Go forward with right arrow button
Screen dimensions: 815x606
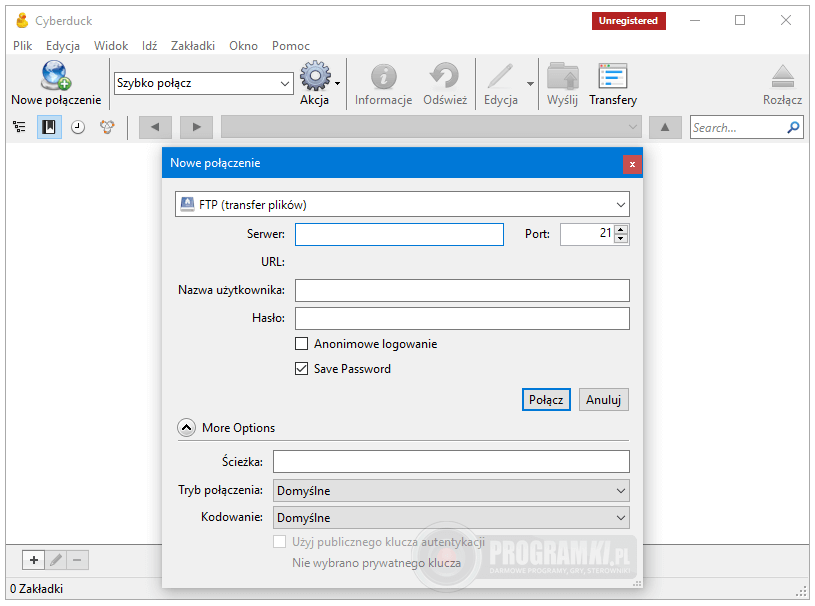(x=196, y=127)
